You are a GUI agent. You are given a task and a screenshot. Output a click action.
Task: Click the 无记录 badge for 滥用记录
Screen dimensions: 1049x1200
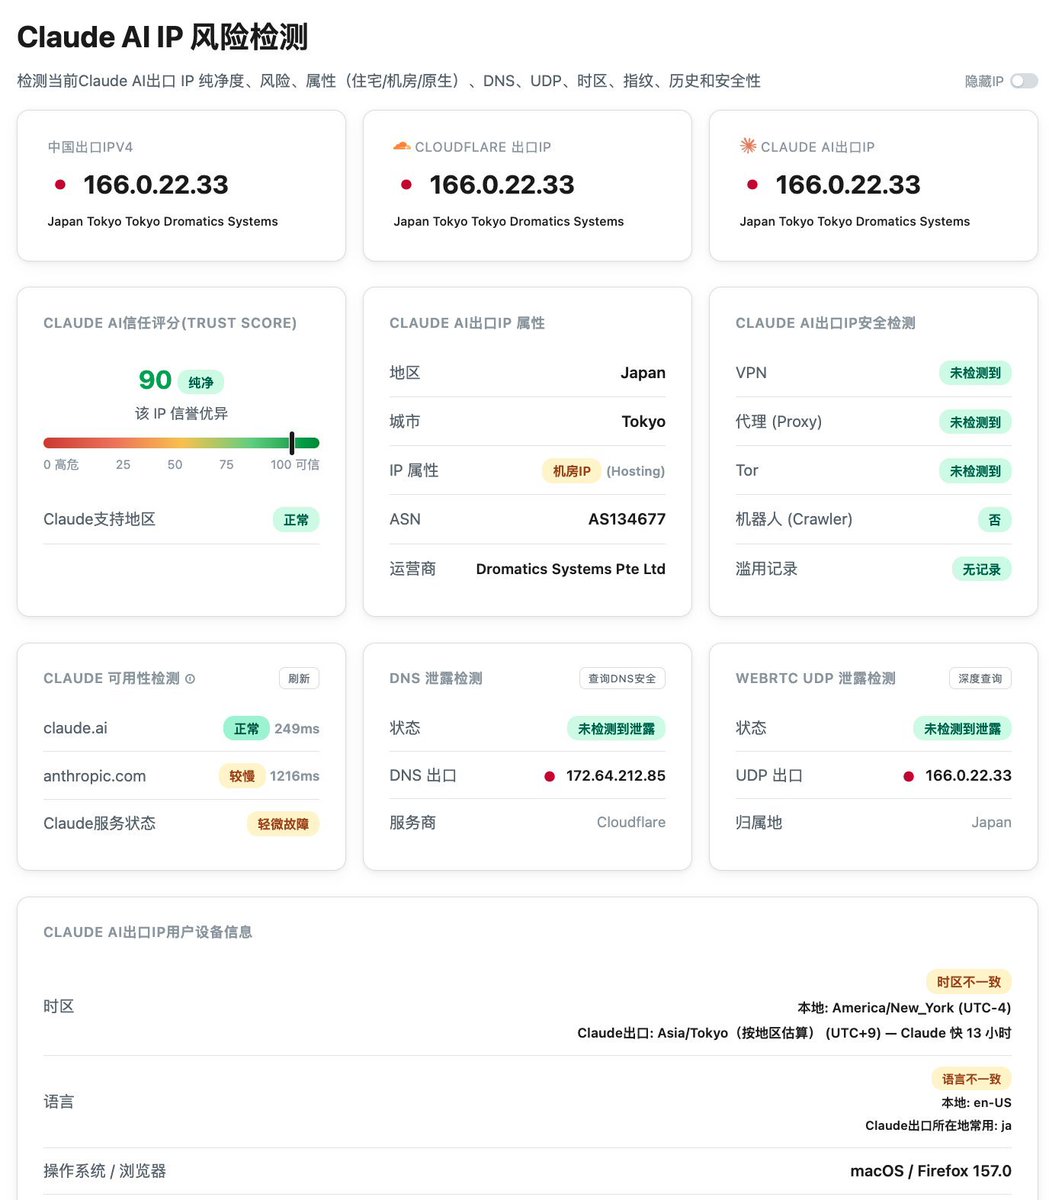(981, 569)
